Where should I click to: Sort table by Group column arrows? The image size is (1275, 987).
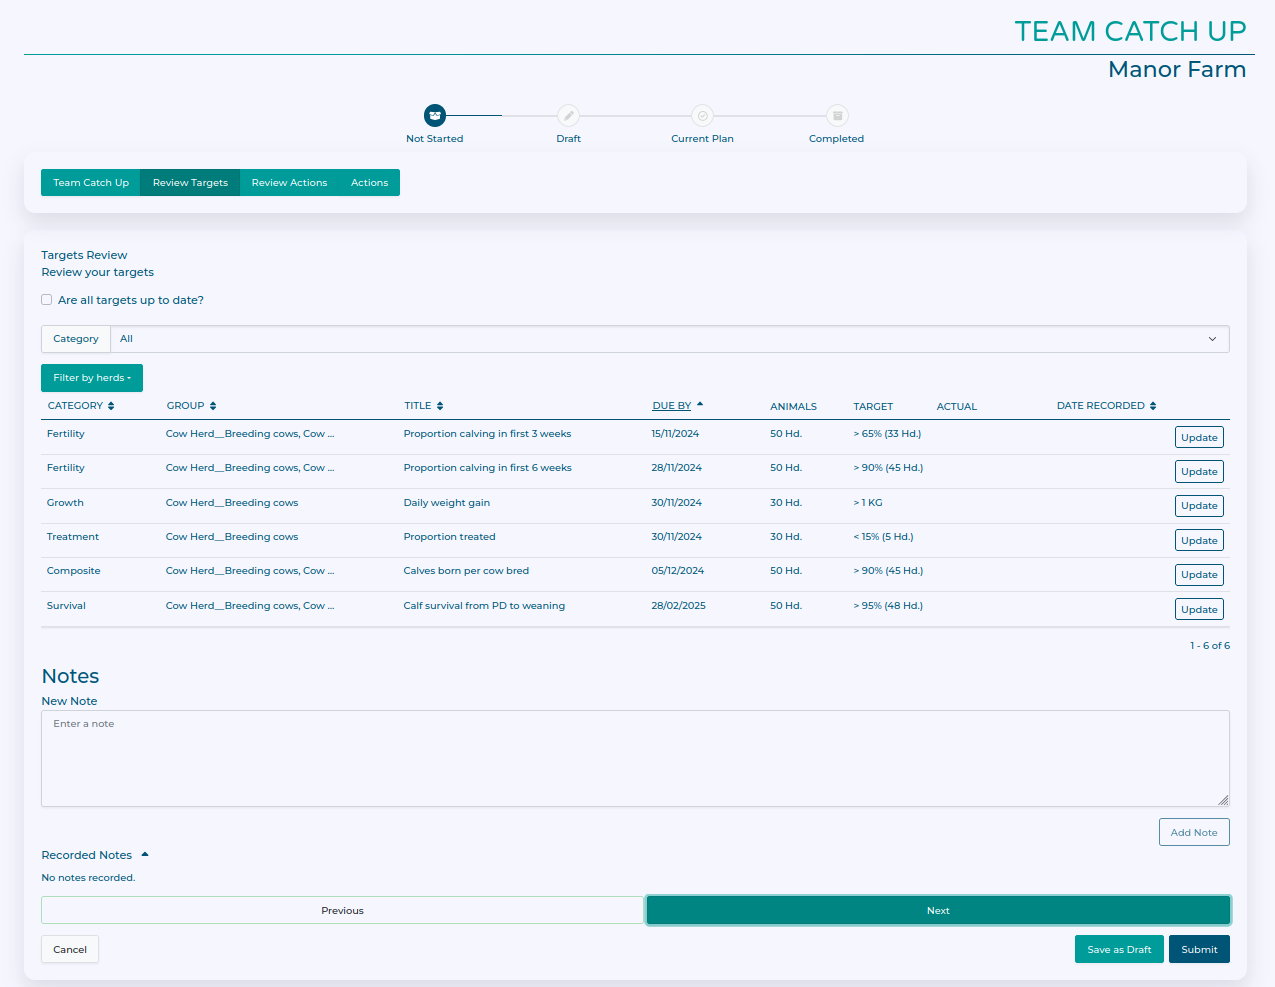213,406
